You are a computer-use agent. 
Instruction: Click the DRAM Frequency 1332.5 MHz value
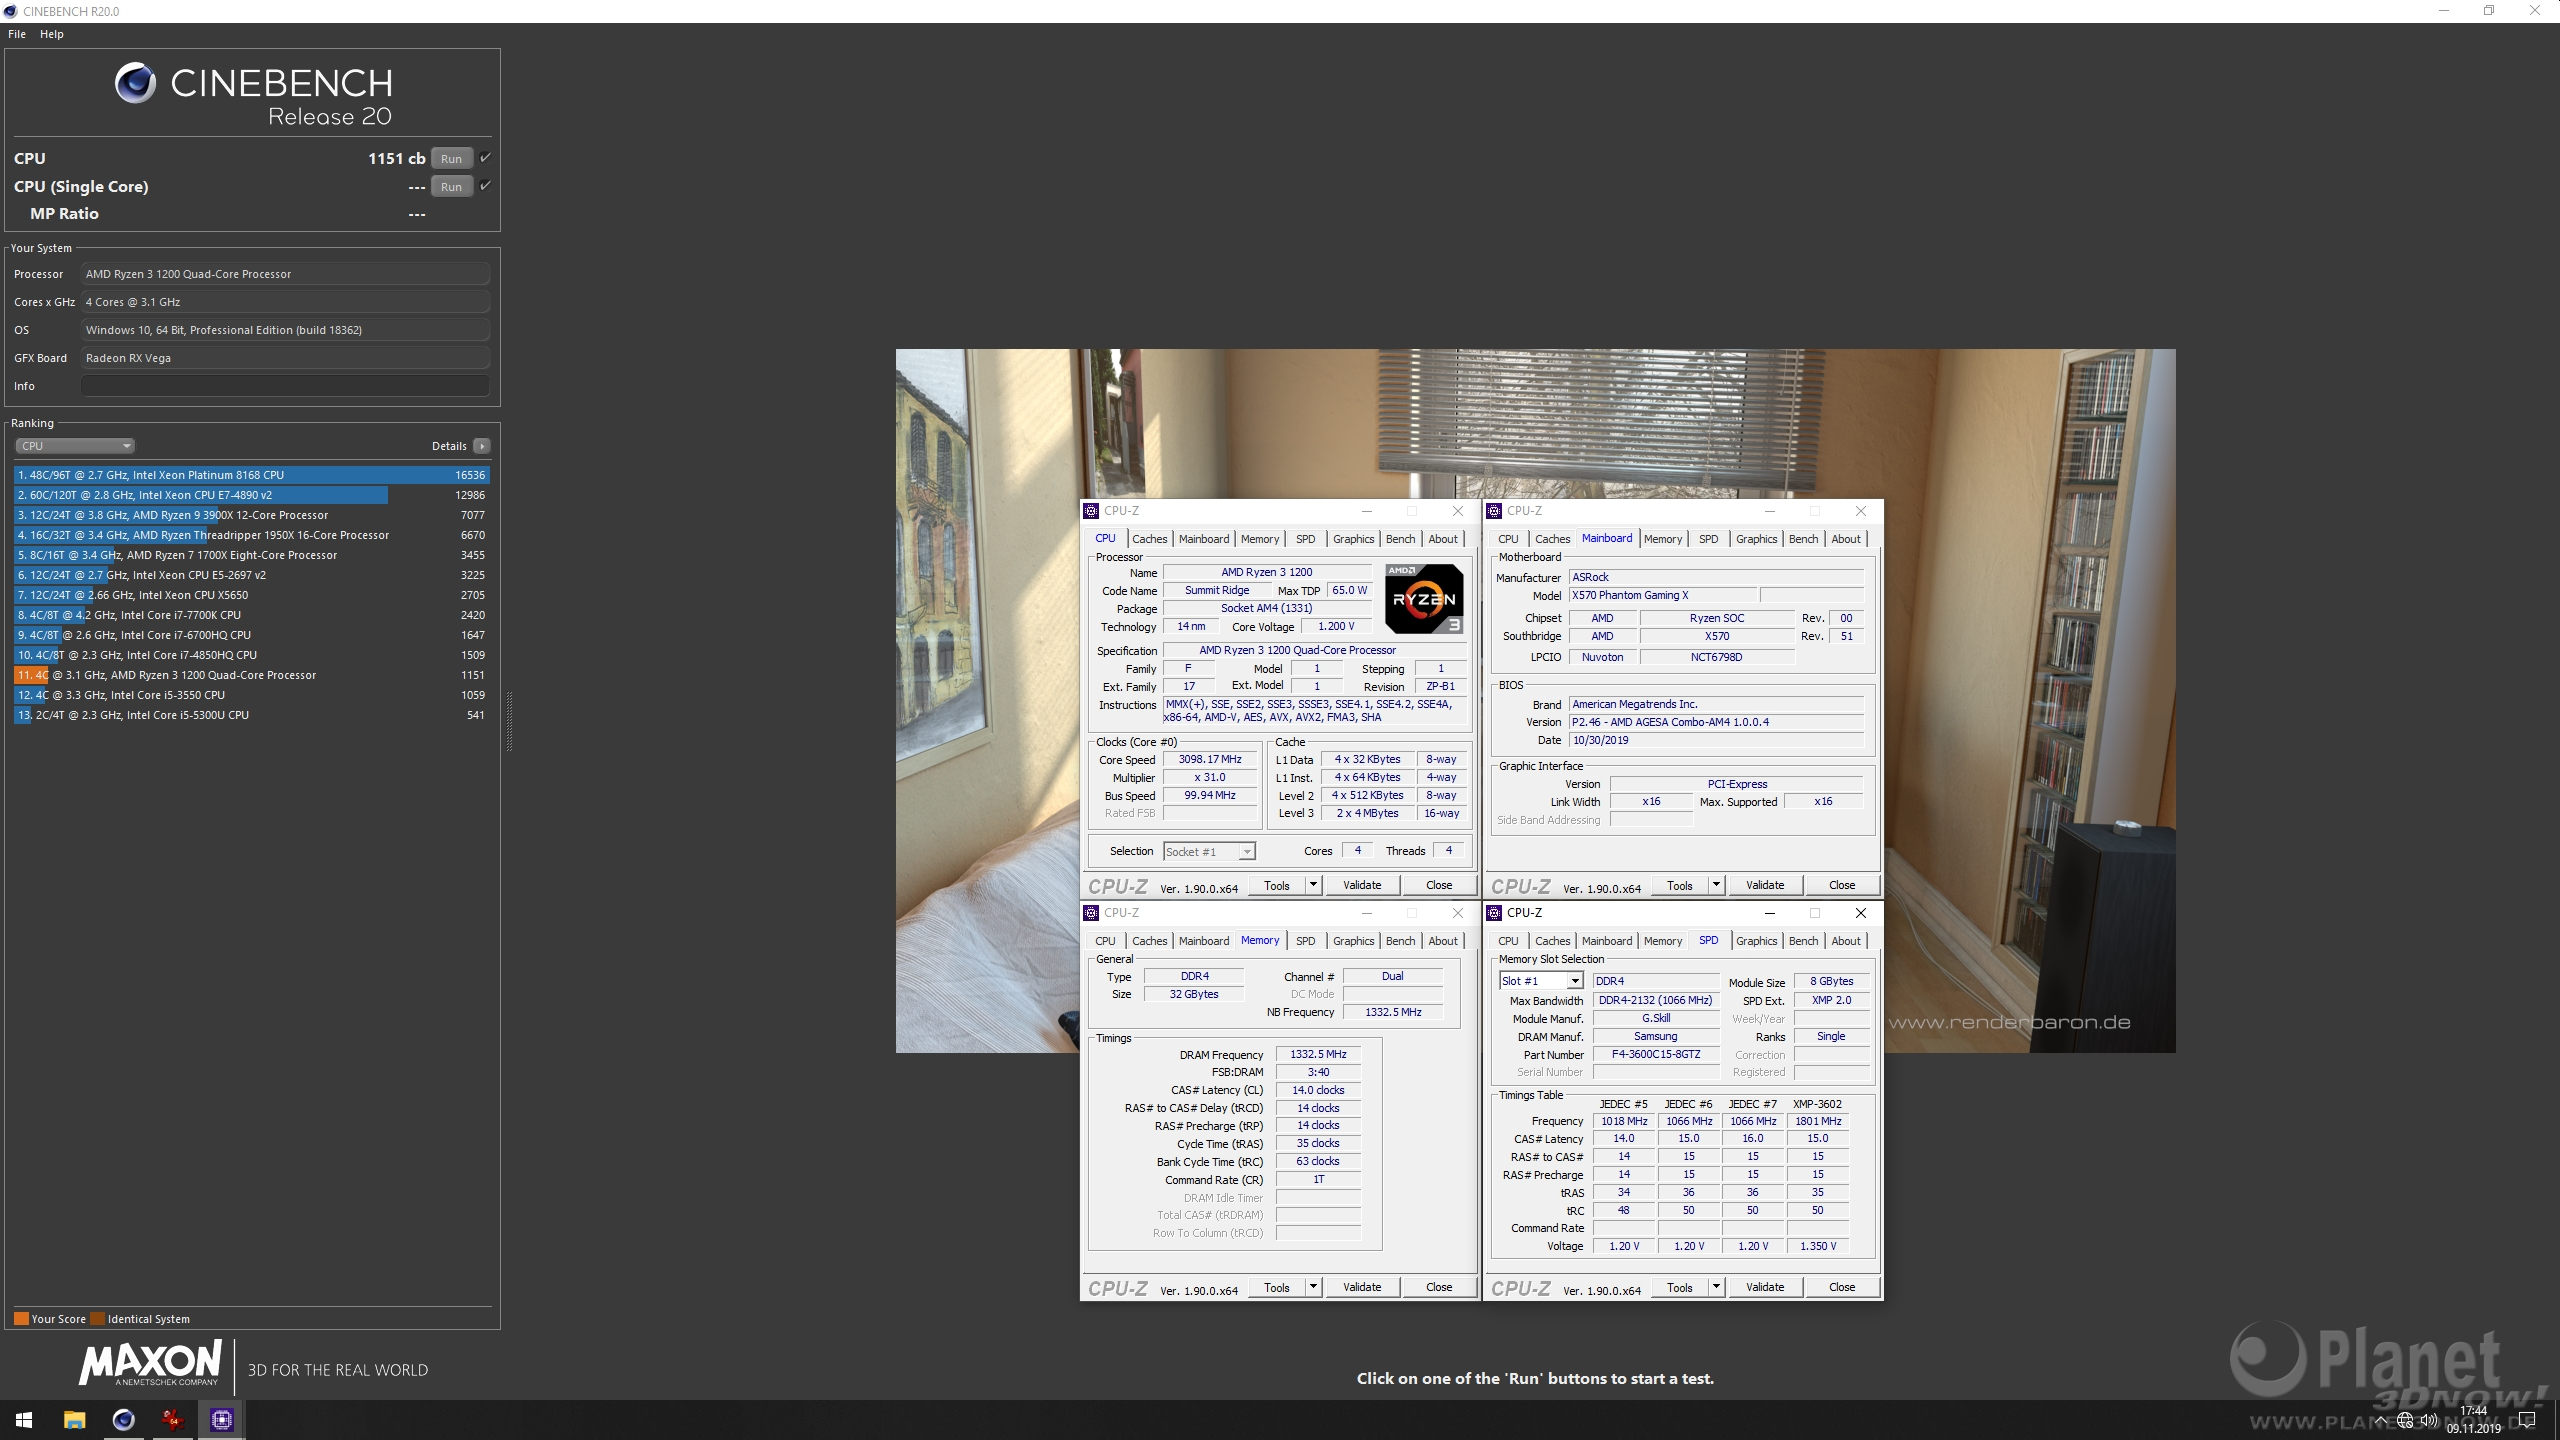1318,1054
